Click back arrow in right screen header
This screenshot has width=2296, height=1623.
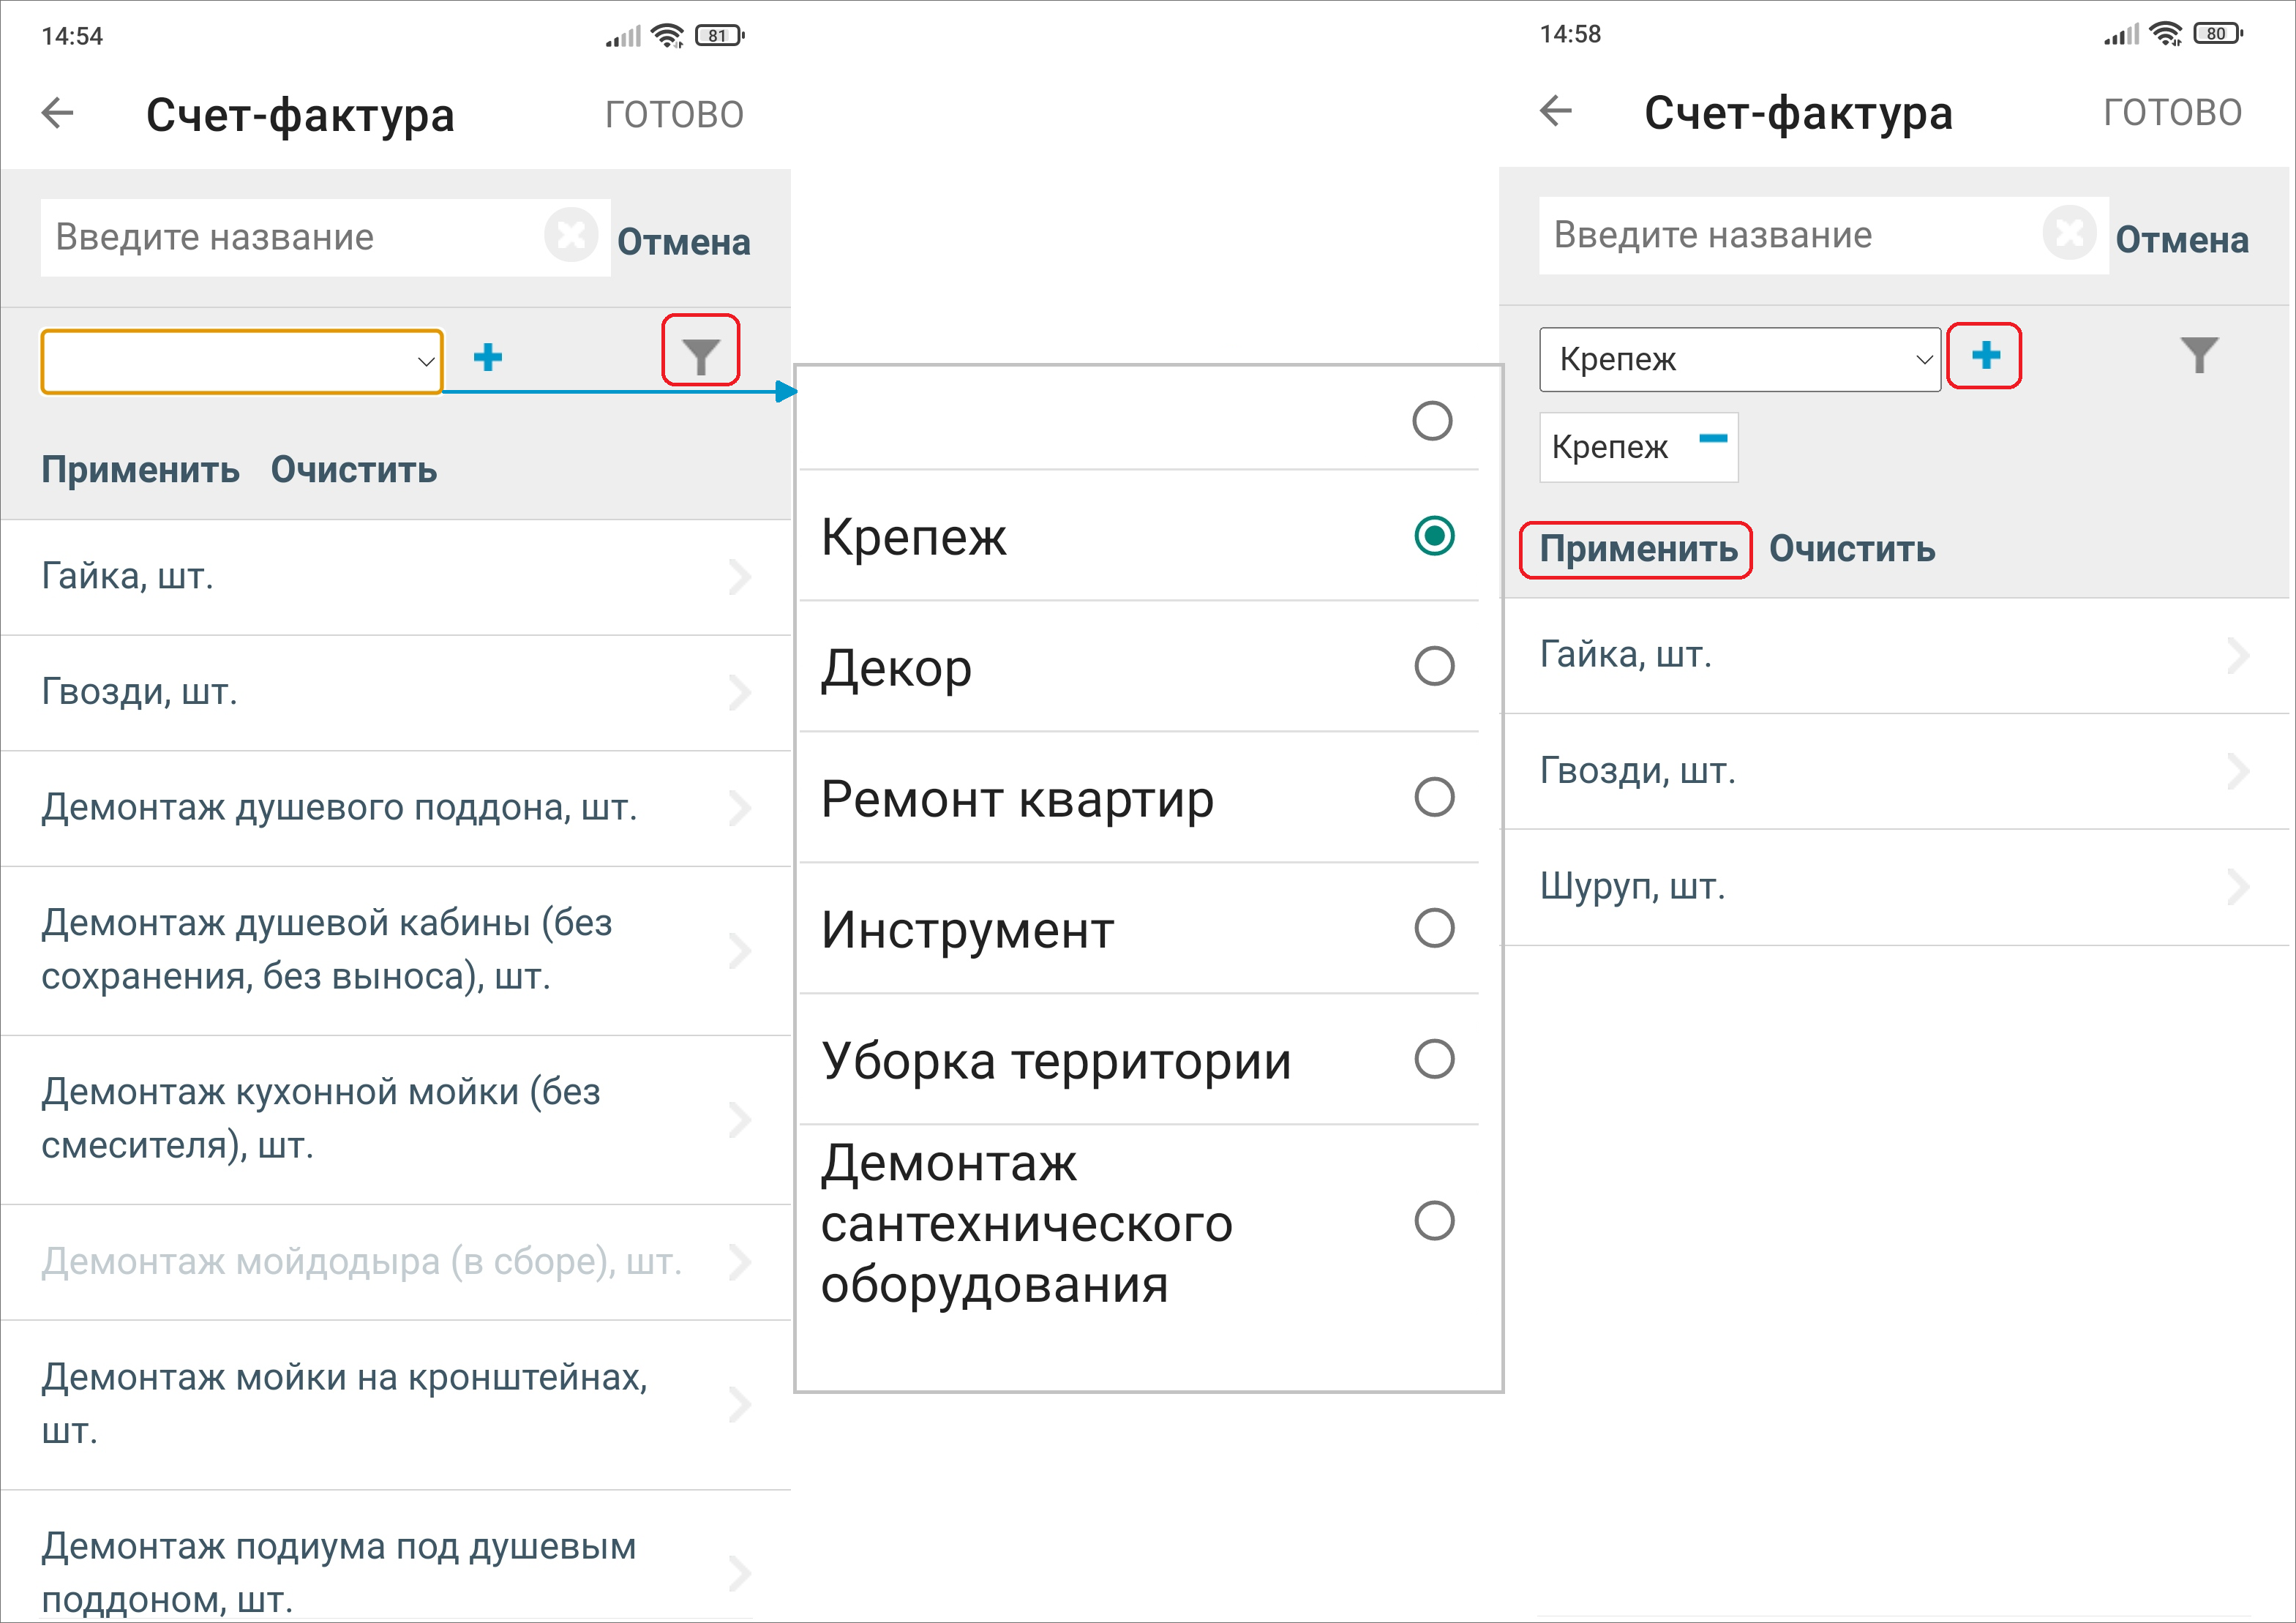(1556, 111)
